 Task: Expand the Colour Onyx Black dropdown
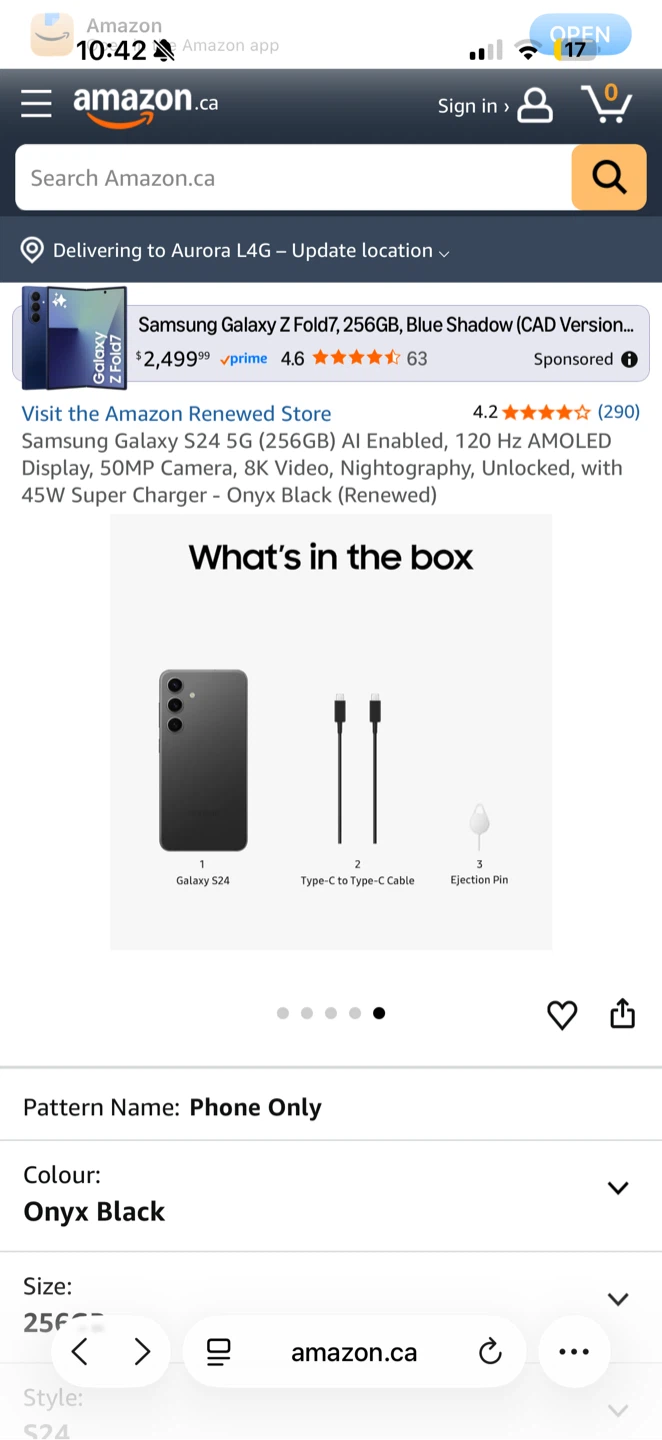click(331, 1196)
